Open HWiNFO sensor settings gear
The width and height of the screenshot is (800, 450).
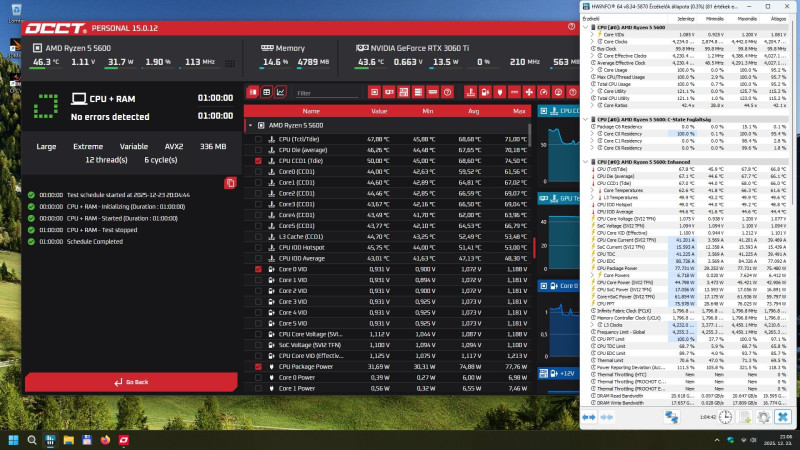pos(763,417)
